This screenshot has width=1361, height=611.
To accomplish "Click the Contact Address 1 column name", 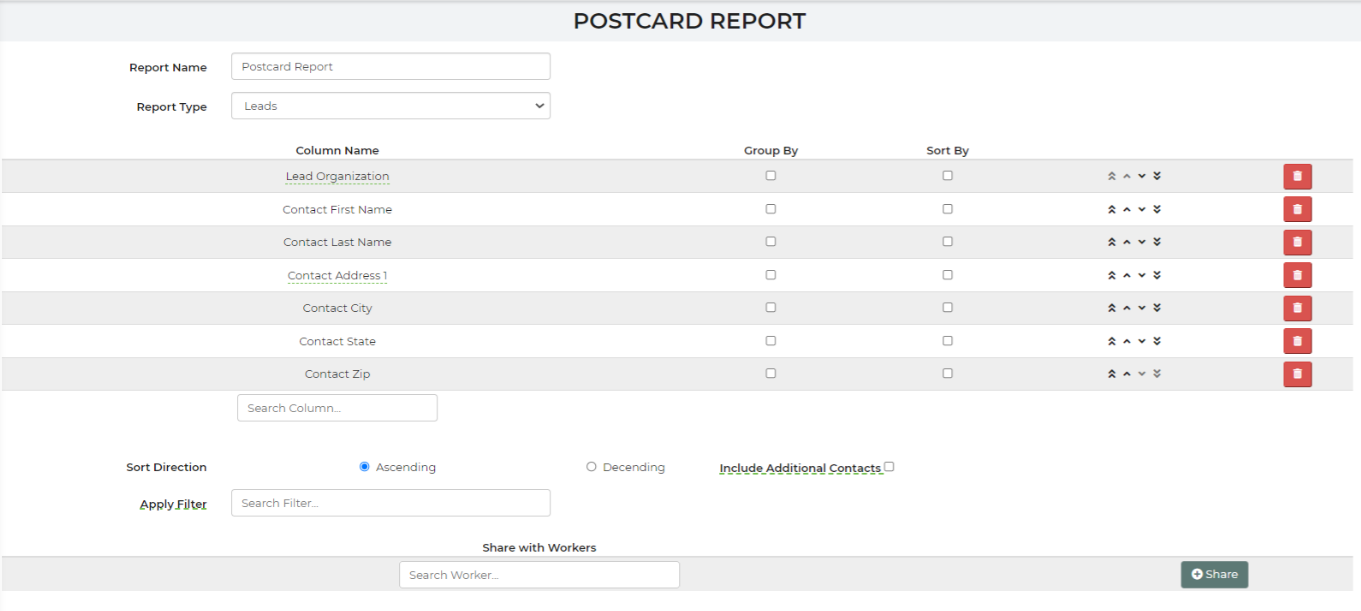I will pyautogui.click(x=337, y=275).
